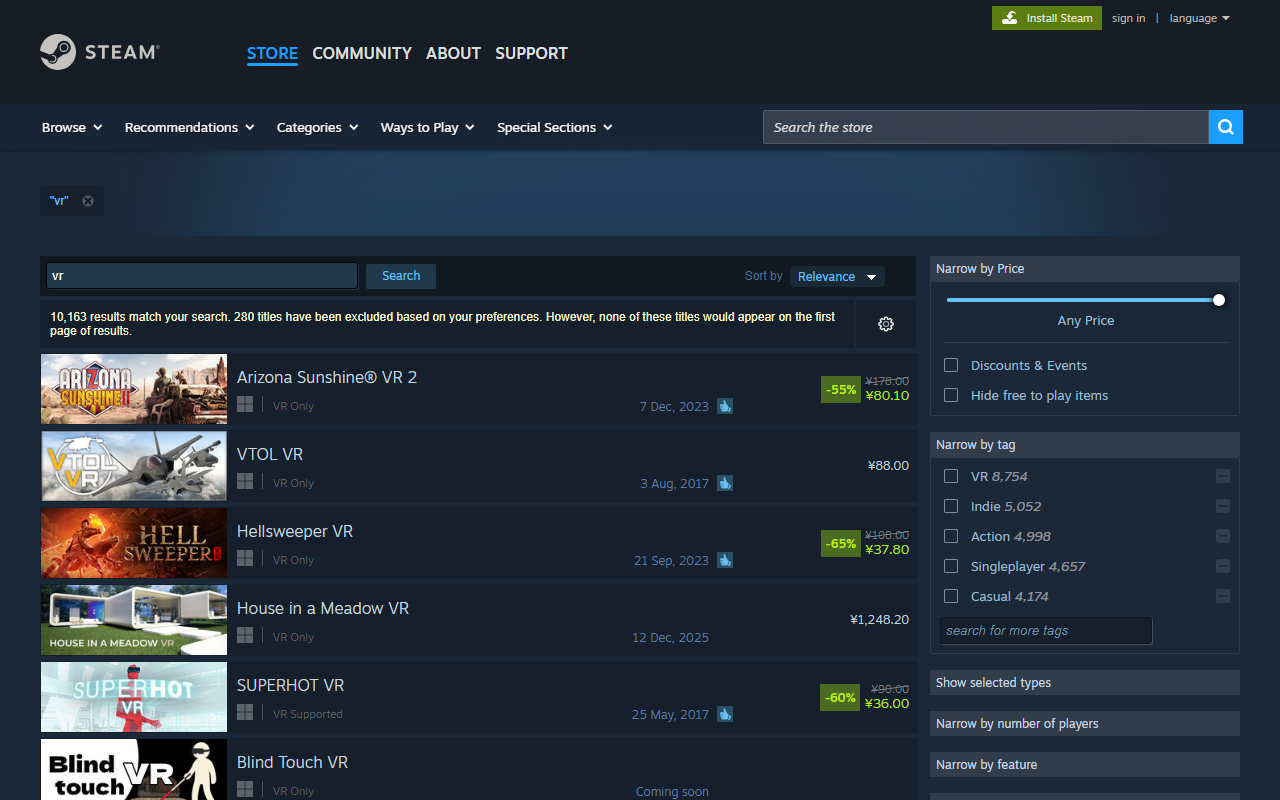Check the Action tag filter
Screen dimensions: 1280x800
pos(951,536)
